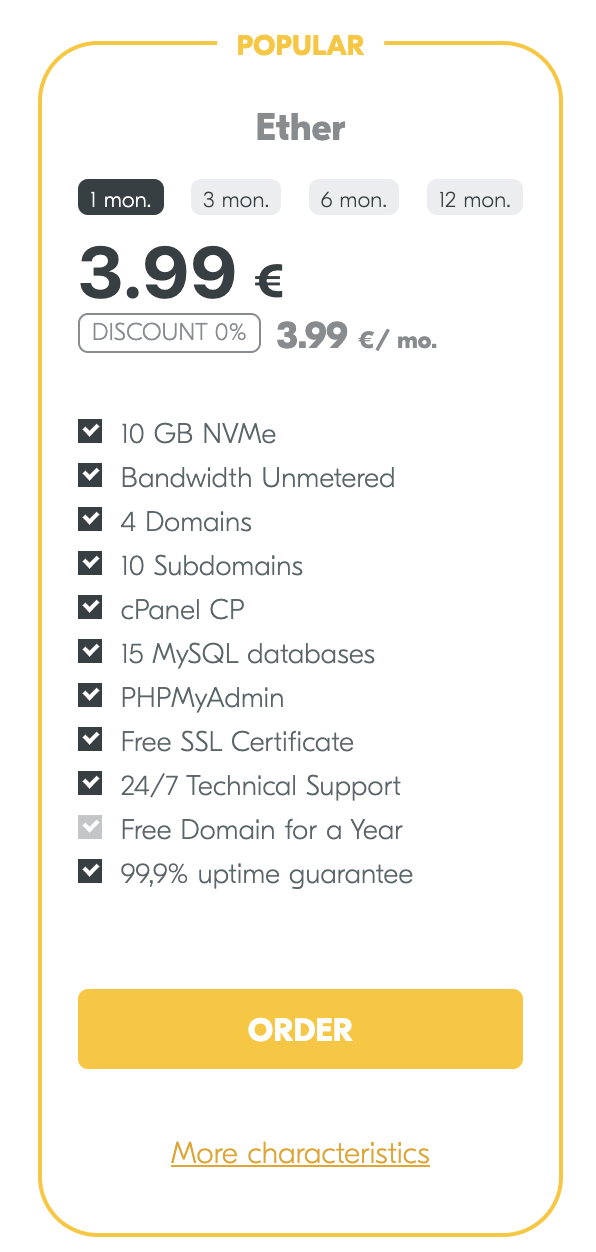Click the Free SSL Certificate checkmark

pos(90,739)
